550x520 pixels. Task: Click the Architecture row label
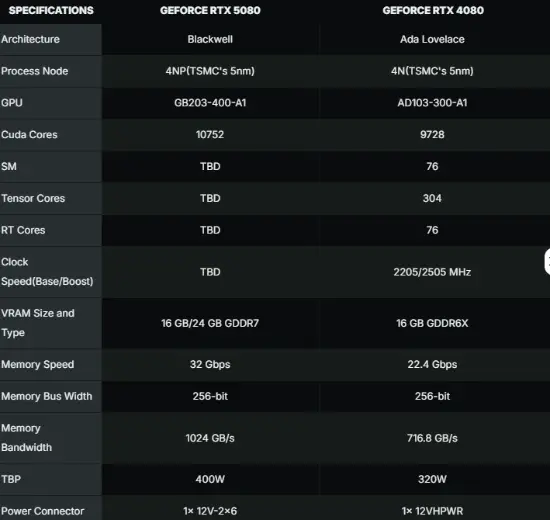pos(31,39)
